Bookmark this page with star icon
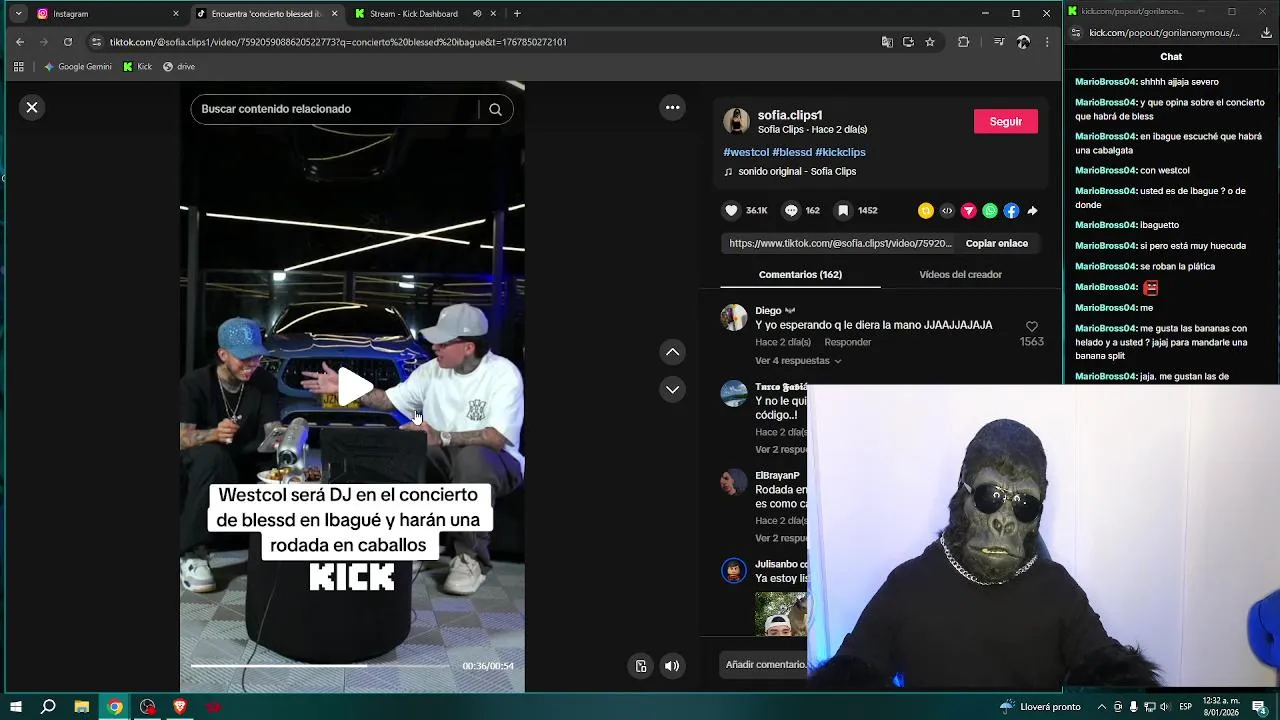Viewport: 1280px width, 720px height. pos(930,42)
